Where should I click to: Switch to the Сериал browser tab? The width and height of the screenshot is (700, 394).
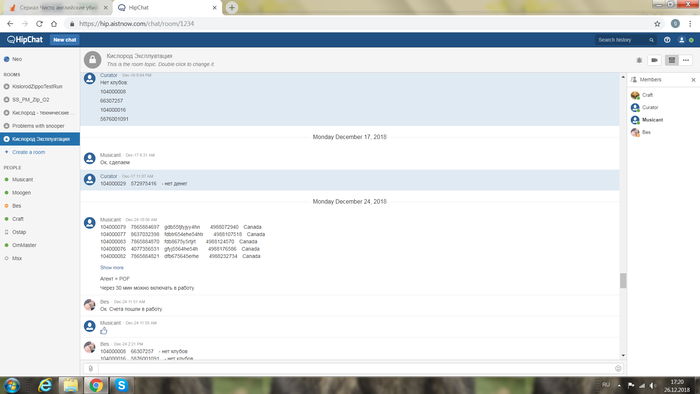[58, 8]
